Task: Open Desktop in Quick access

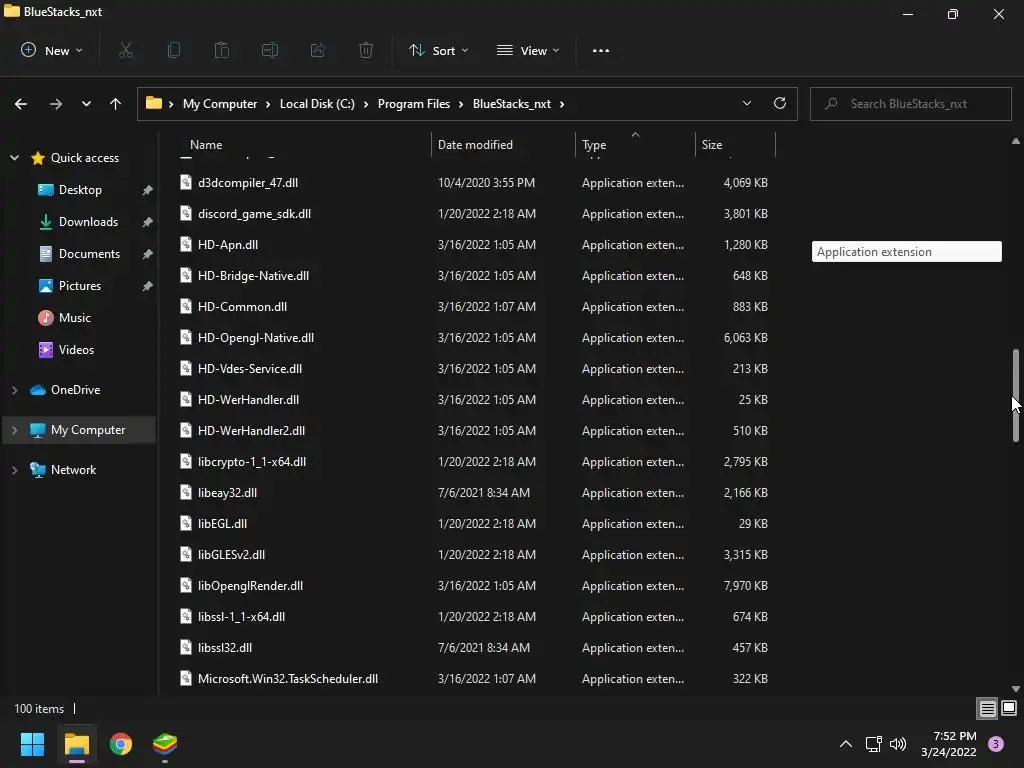Action: (80, 189)
